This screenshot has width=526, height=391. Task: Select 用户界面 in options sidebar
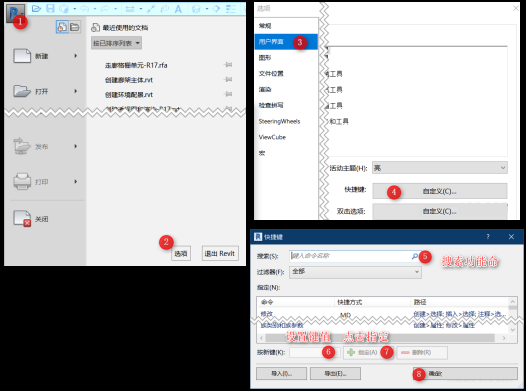(286, 42)
